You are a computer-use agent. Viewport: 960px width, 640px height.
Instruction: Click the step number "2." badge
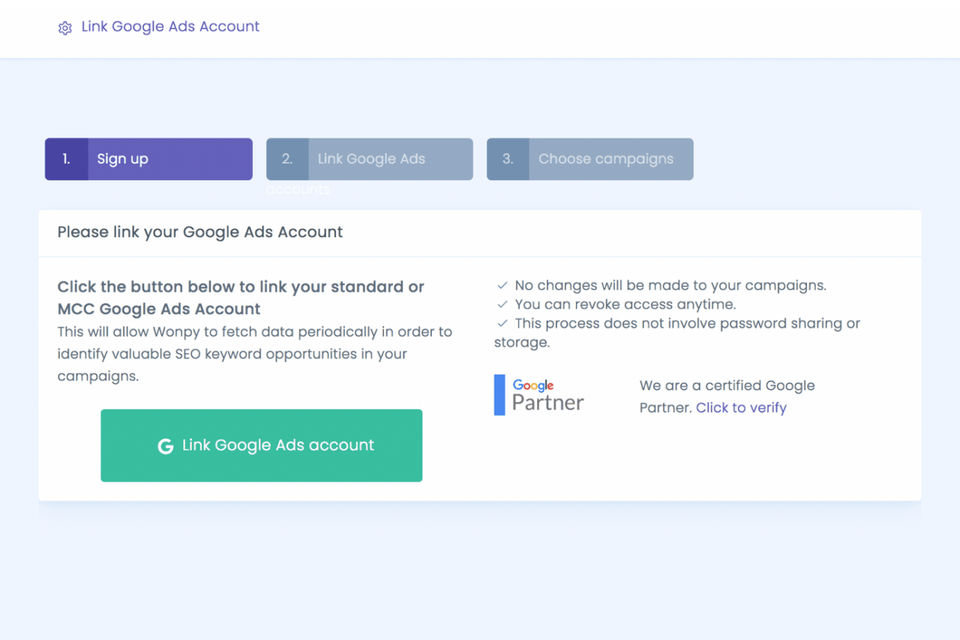tap(287, 159)
